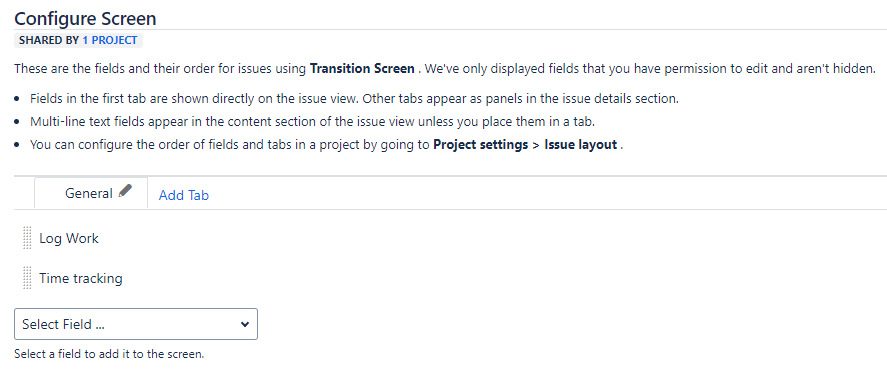Click the bold Transition Screen name
This screenshot has height=381, width=887.
(362, 69)
